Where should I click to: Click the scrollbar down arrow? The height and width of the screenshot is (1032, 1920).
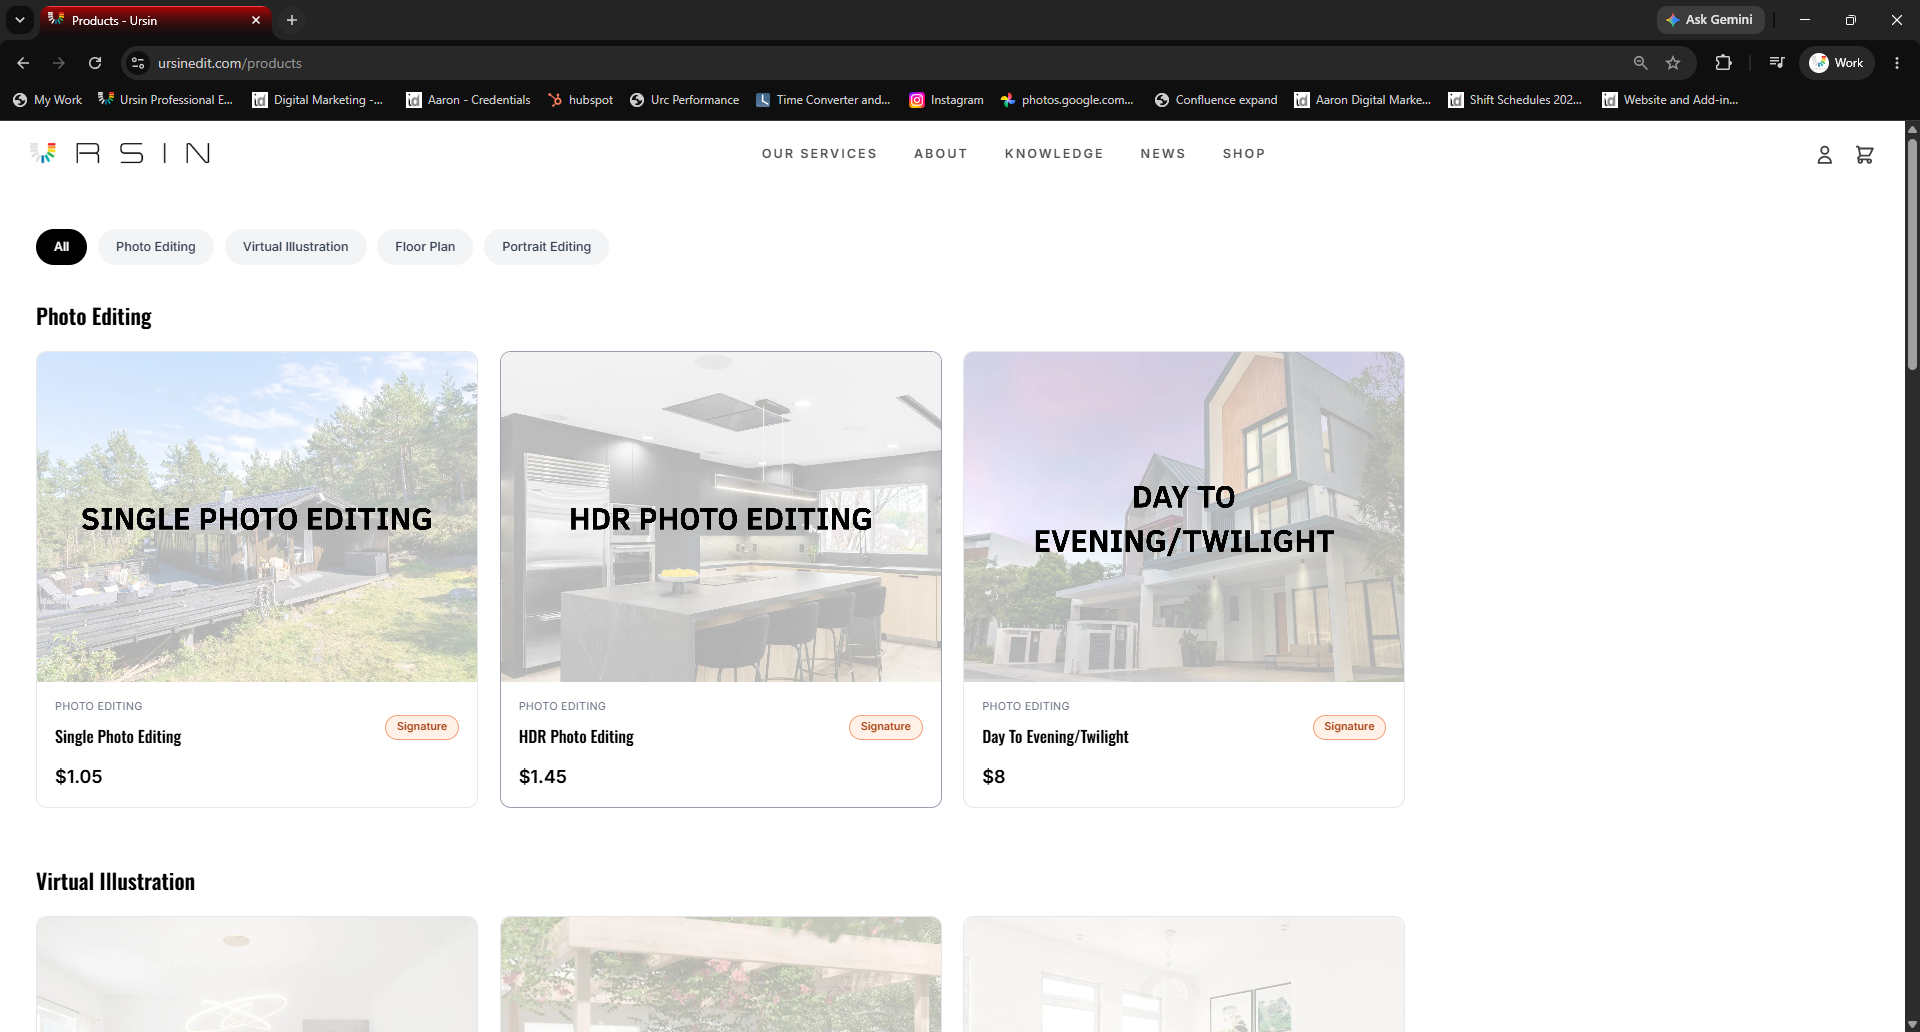click(1912, 1025)
